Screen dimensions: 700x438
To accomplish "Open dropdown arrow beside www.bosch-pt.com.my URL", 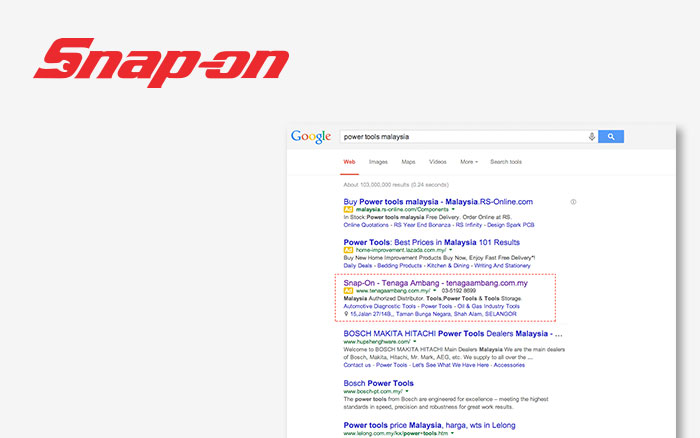I will point(405,391).
